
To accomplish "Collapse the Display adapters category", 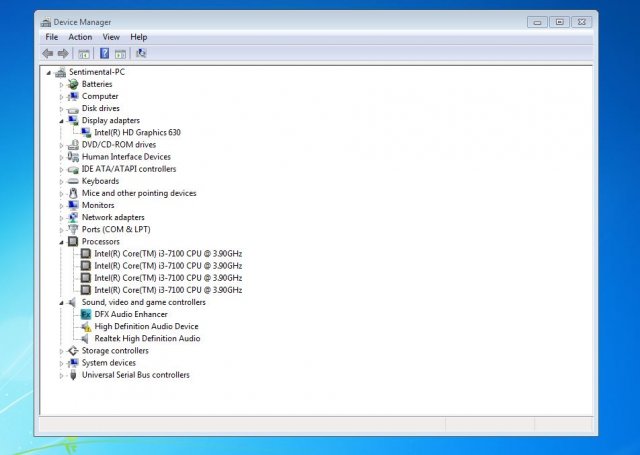I will coord(61,121).
